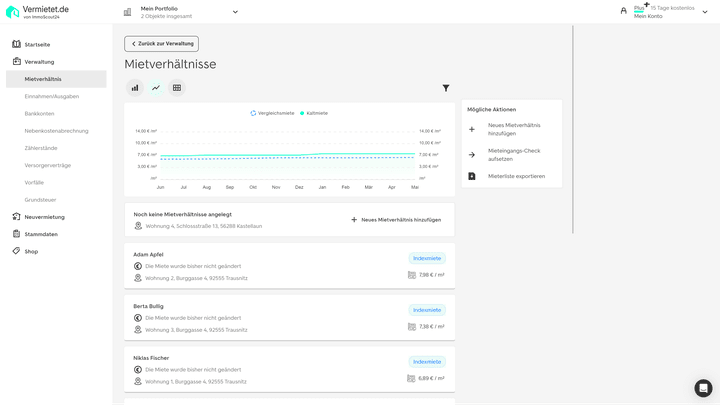Expand the Mein Portfolio dropdown
The image size is (720, 405).
[235, 12]
